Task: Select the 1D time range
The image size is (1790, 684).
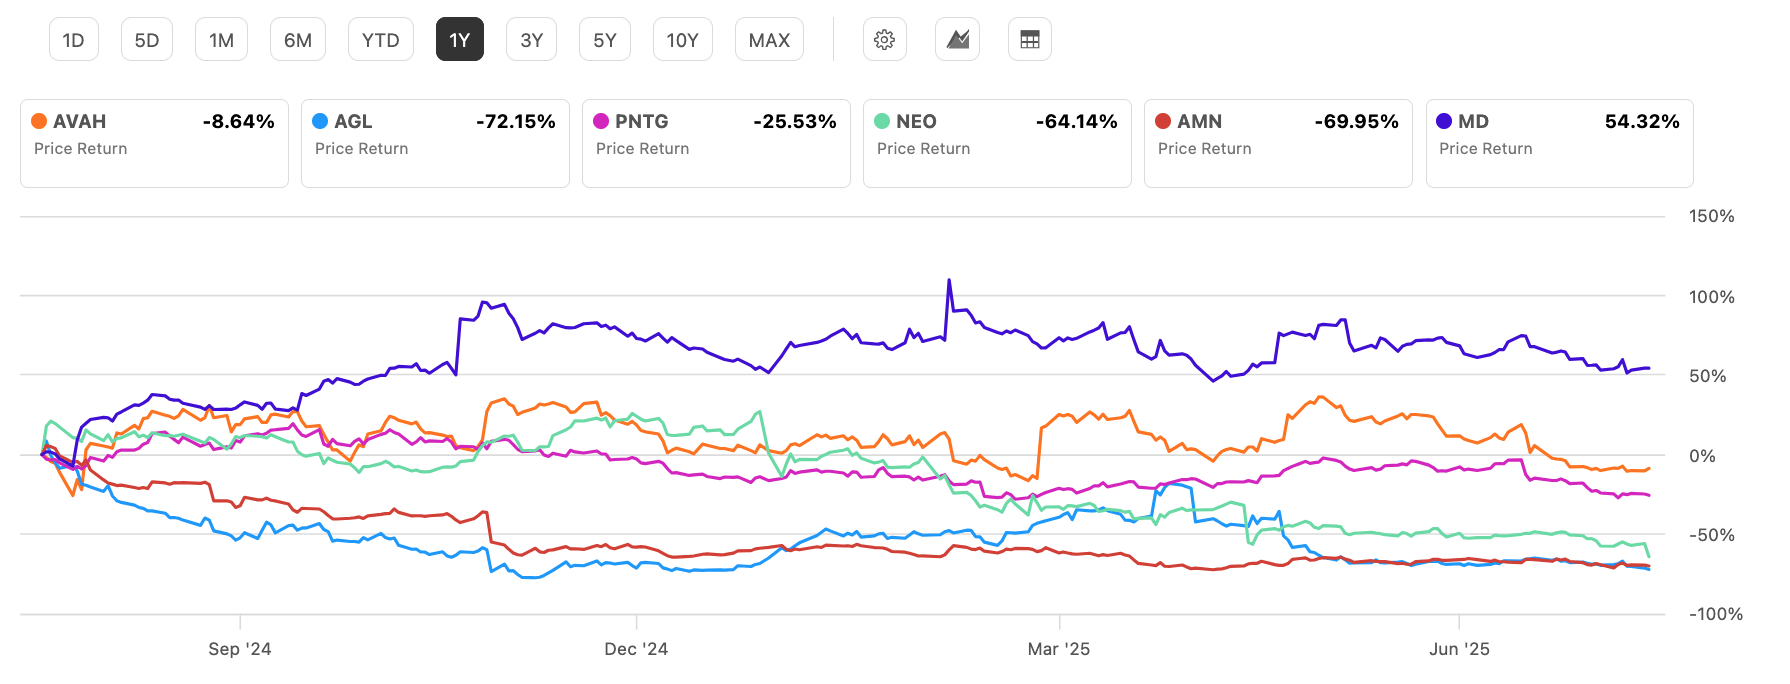Action: pyautogui.click(x=73, y=39)
